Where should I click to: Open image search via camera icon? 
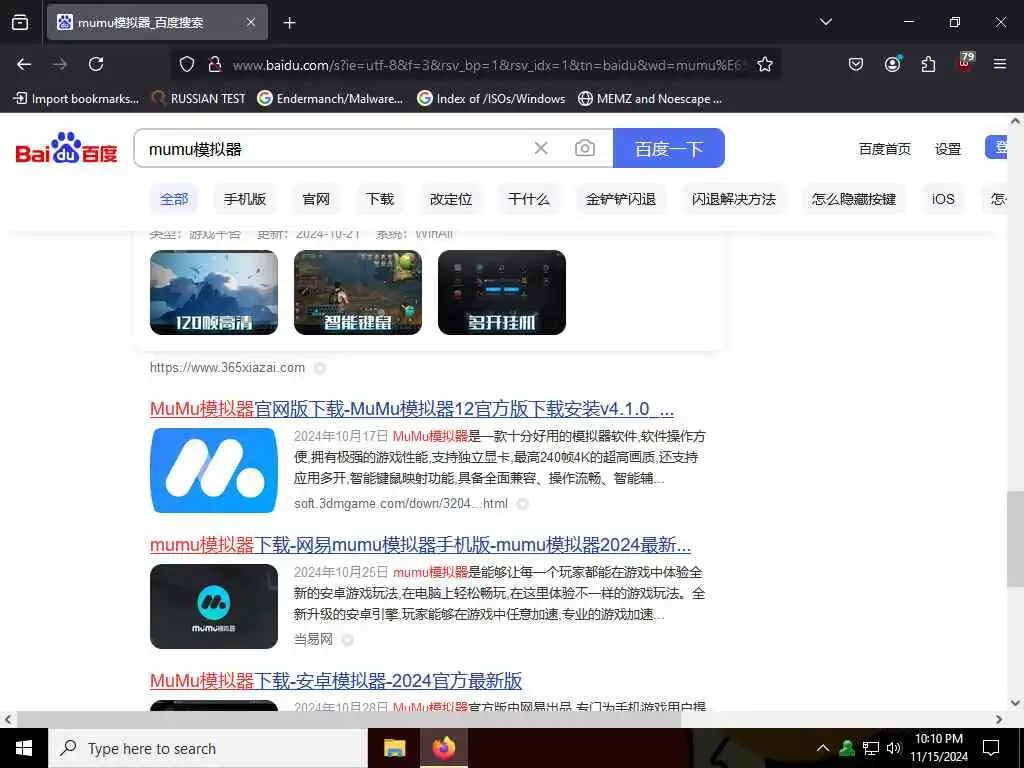click(584, 148)
